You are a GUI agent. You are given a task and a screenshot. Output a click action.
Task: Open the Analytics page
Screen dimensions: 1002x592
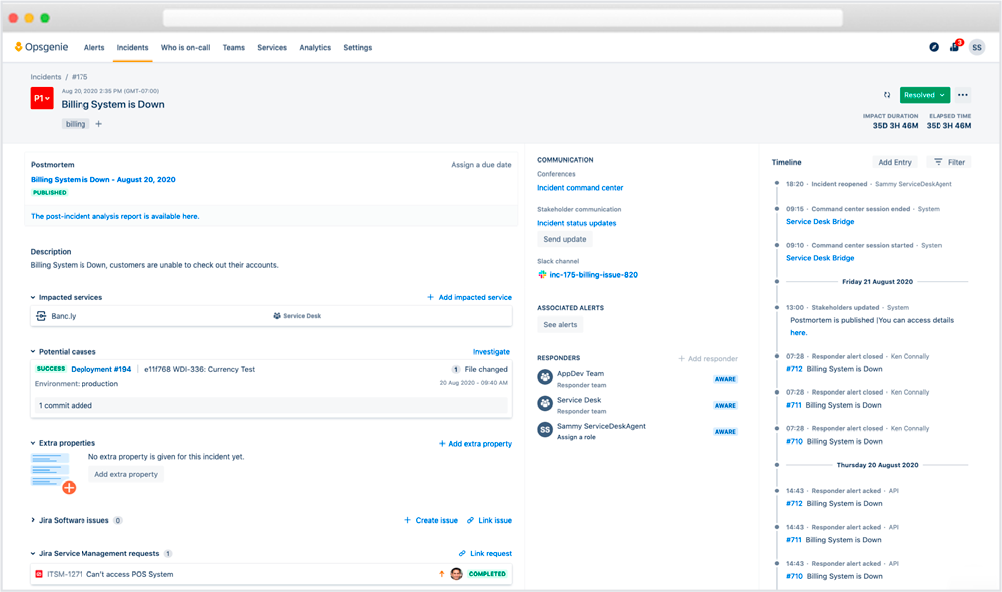tap(315, 47)
